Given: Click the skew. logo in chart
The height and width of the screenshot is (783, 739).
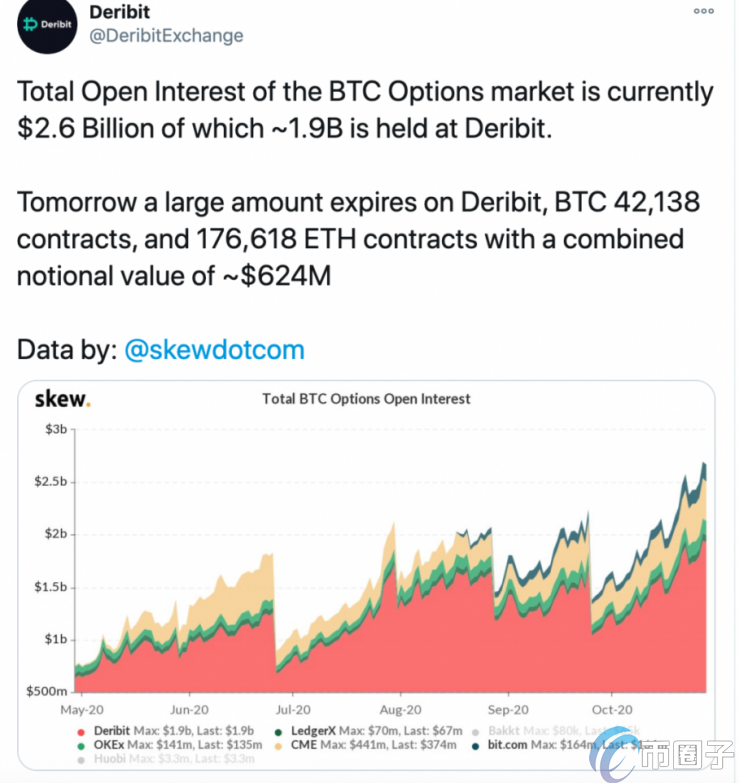Looking at the screenshot, I should click(62, 398).
